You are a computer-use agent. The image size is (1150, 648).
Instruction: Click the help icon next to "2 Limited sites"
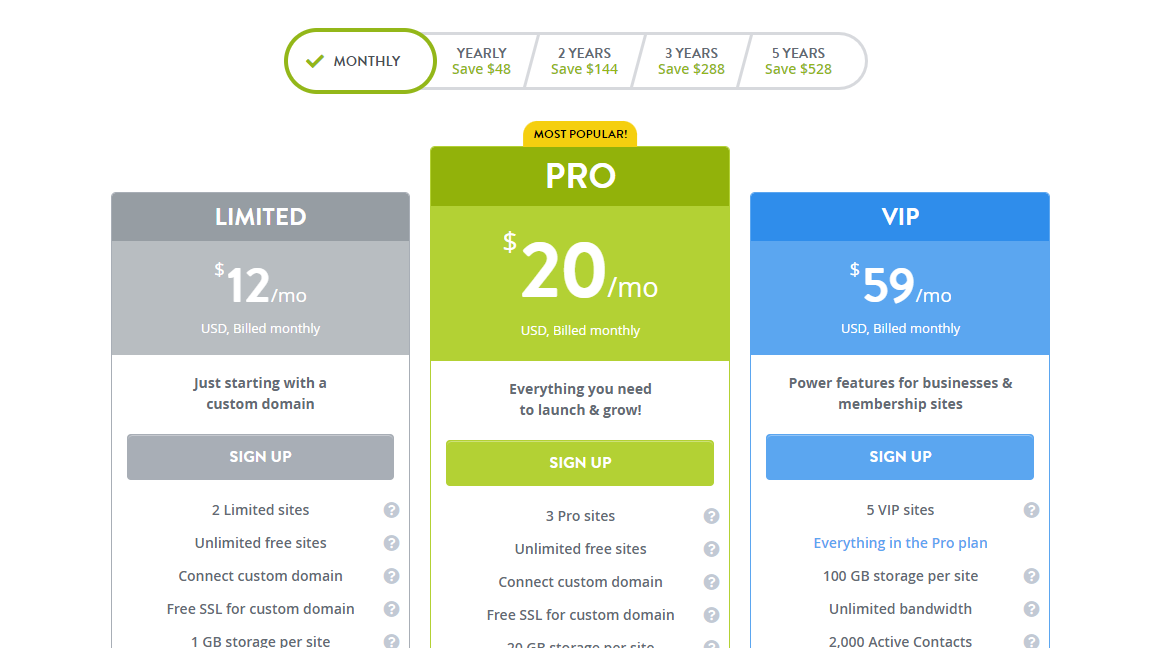click(x=392, y=510)
